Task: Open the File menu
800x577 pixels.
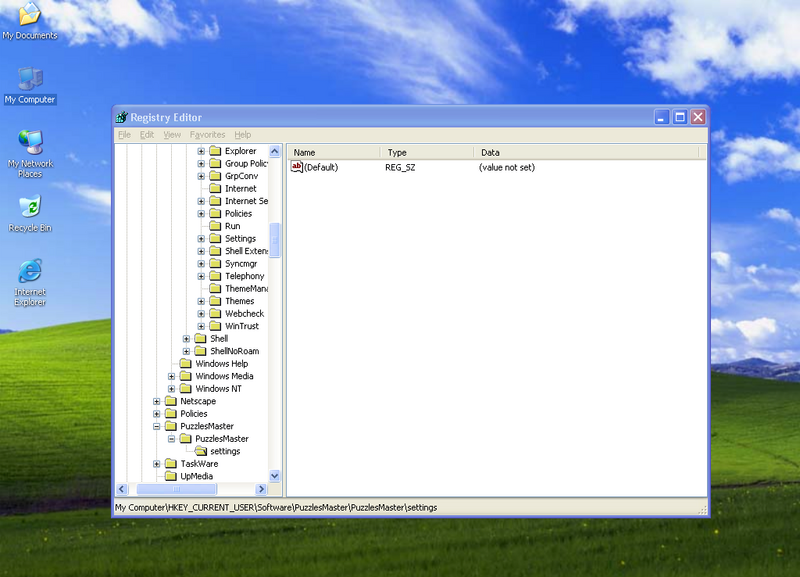Action: coord(124,135)
